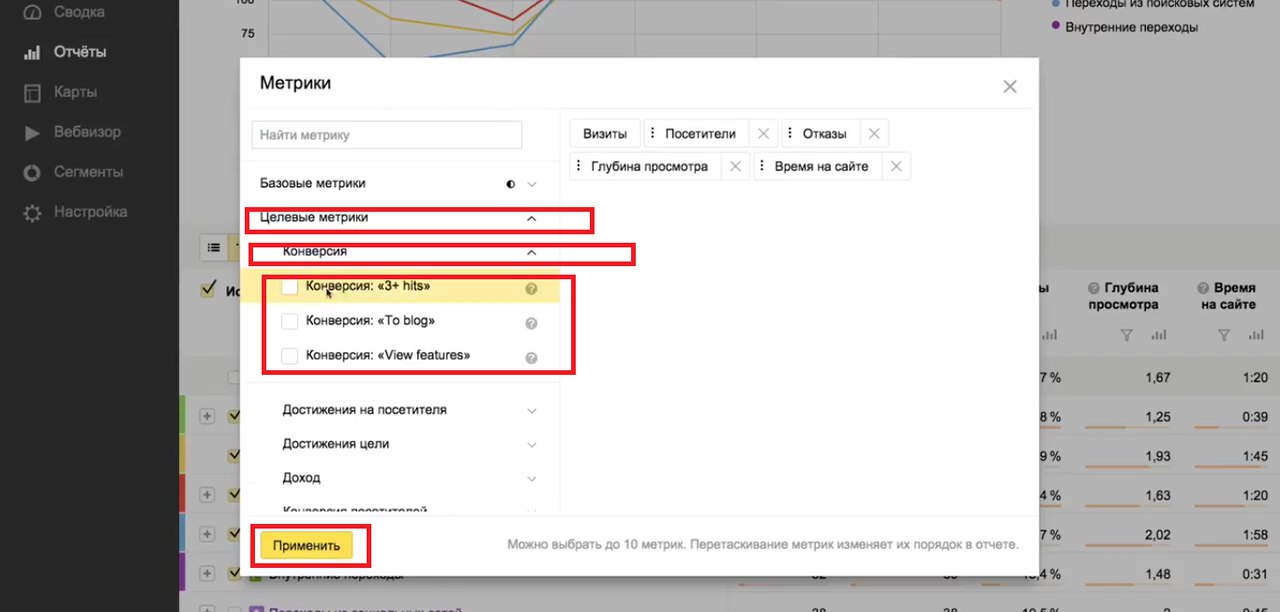Open filter icon under Время на сайте column
The image size is (1280, 612).
coord(1224,336)
